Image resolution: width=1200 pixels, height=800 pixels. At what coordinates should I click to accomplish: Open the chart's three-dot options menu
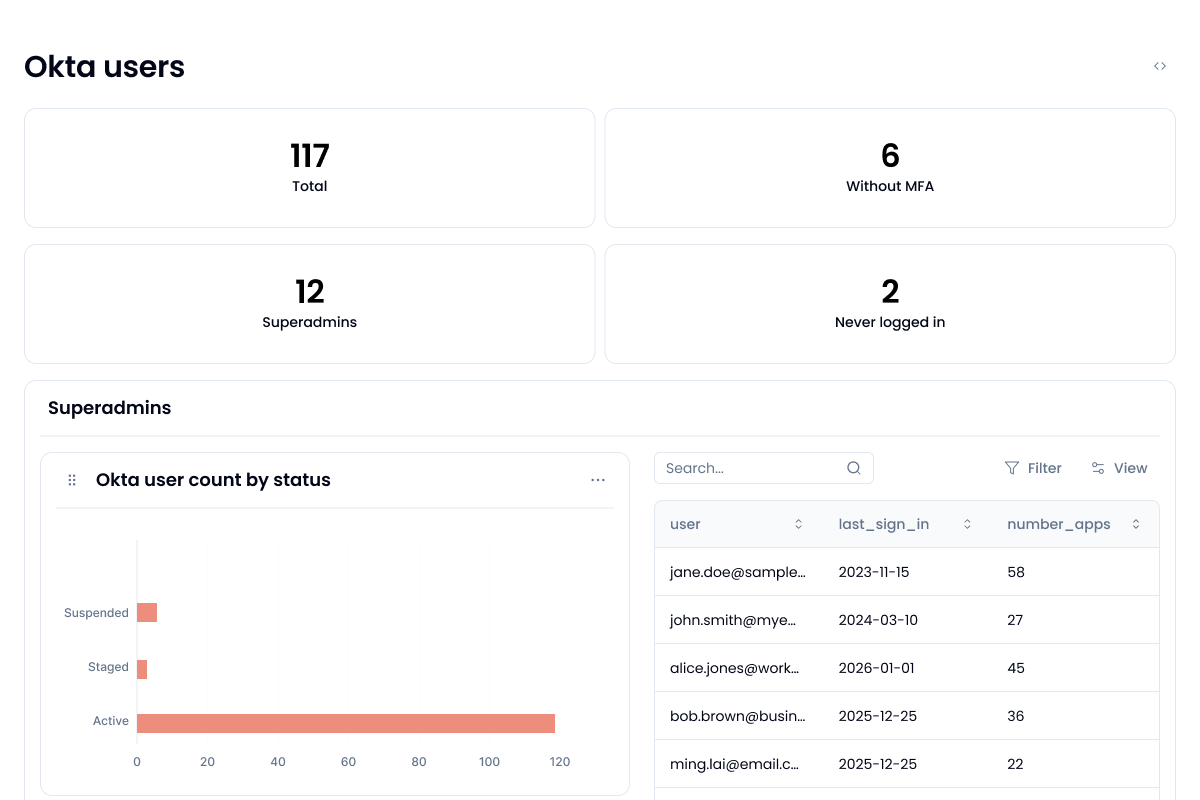click(598, 480)
